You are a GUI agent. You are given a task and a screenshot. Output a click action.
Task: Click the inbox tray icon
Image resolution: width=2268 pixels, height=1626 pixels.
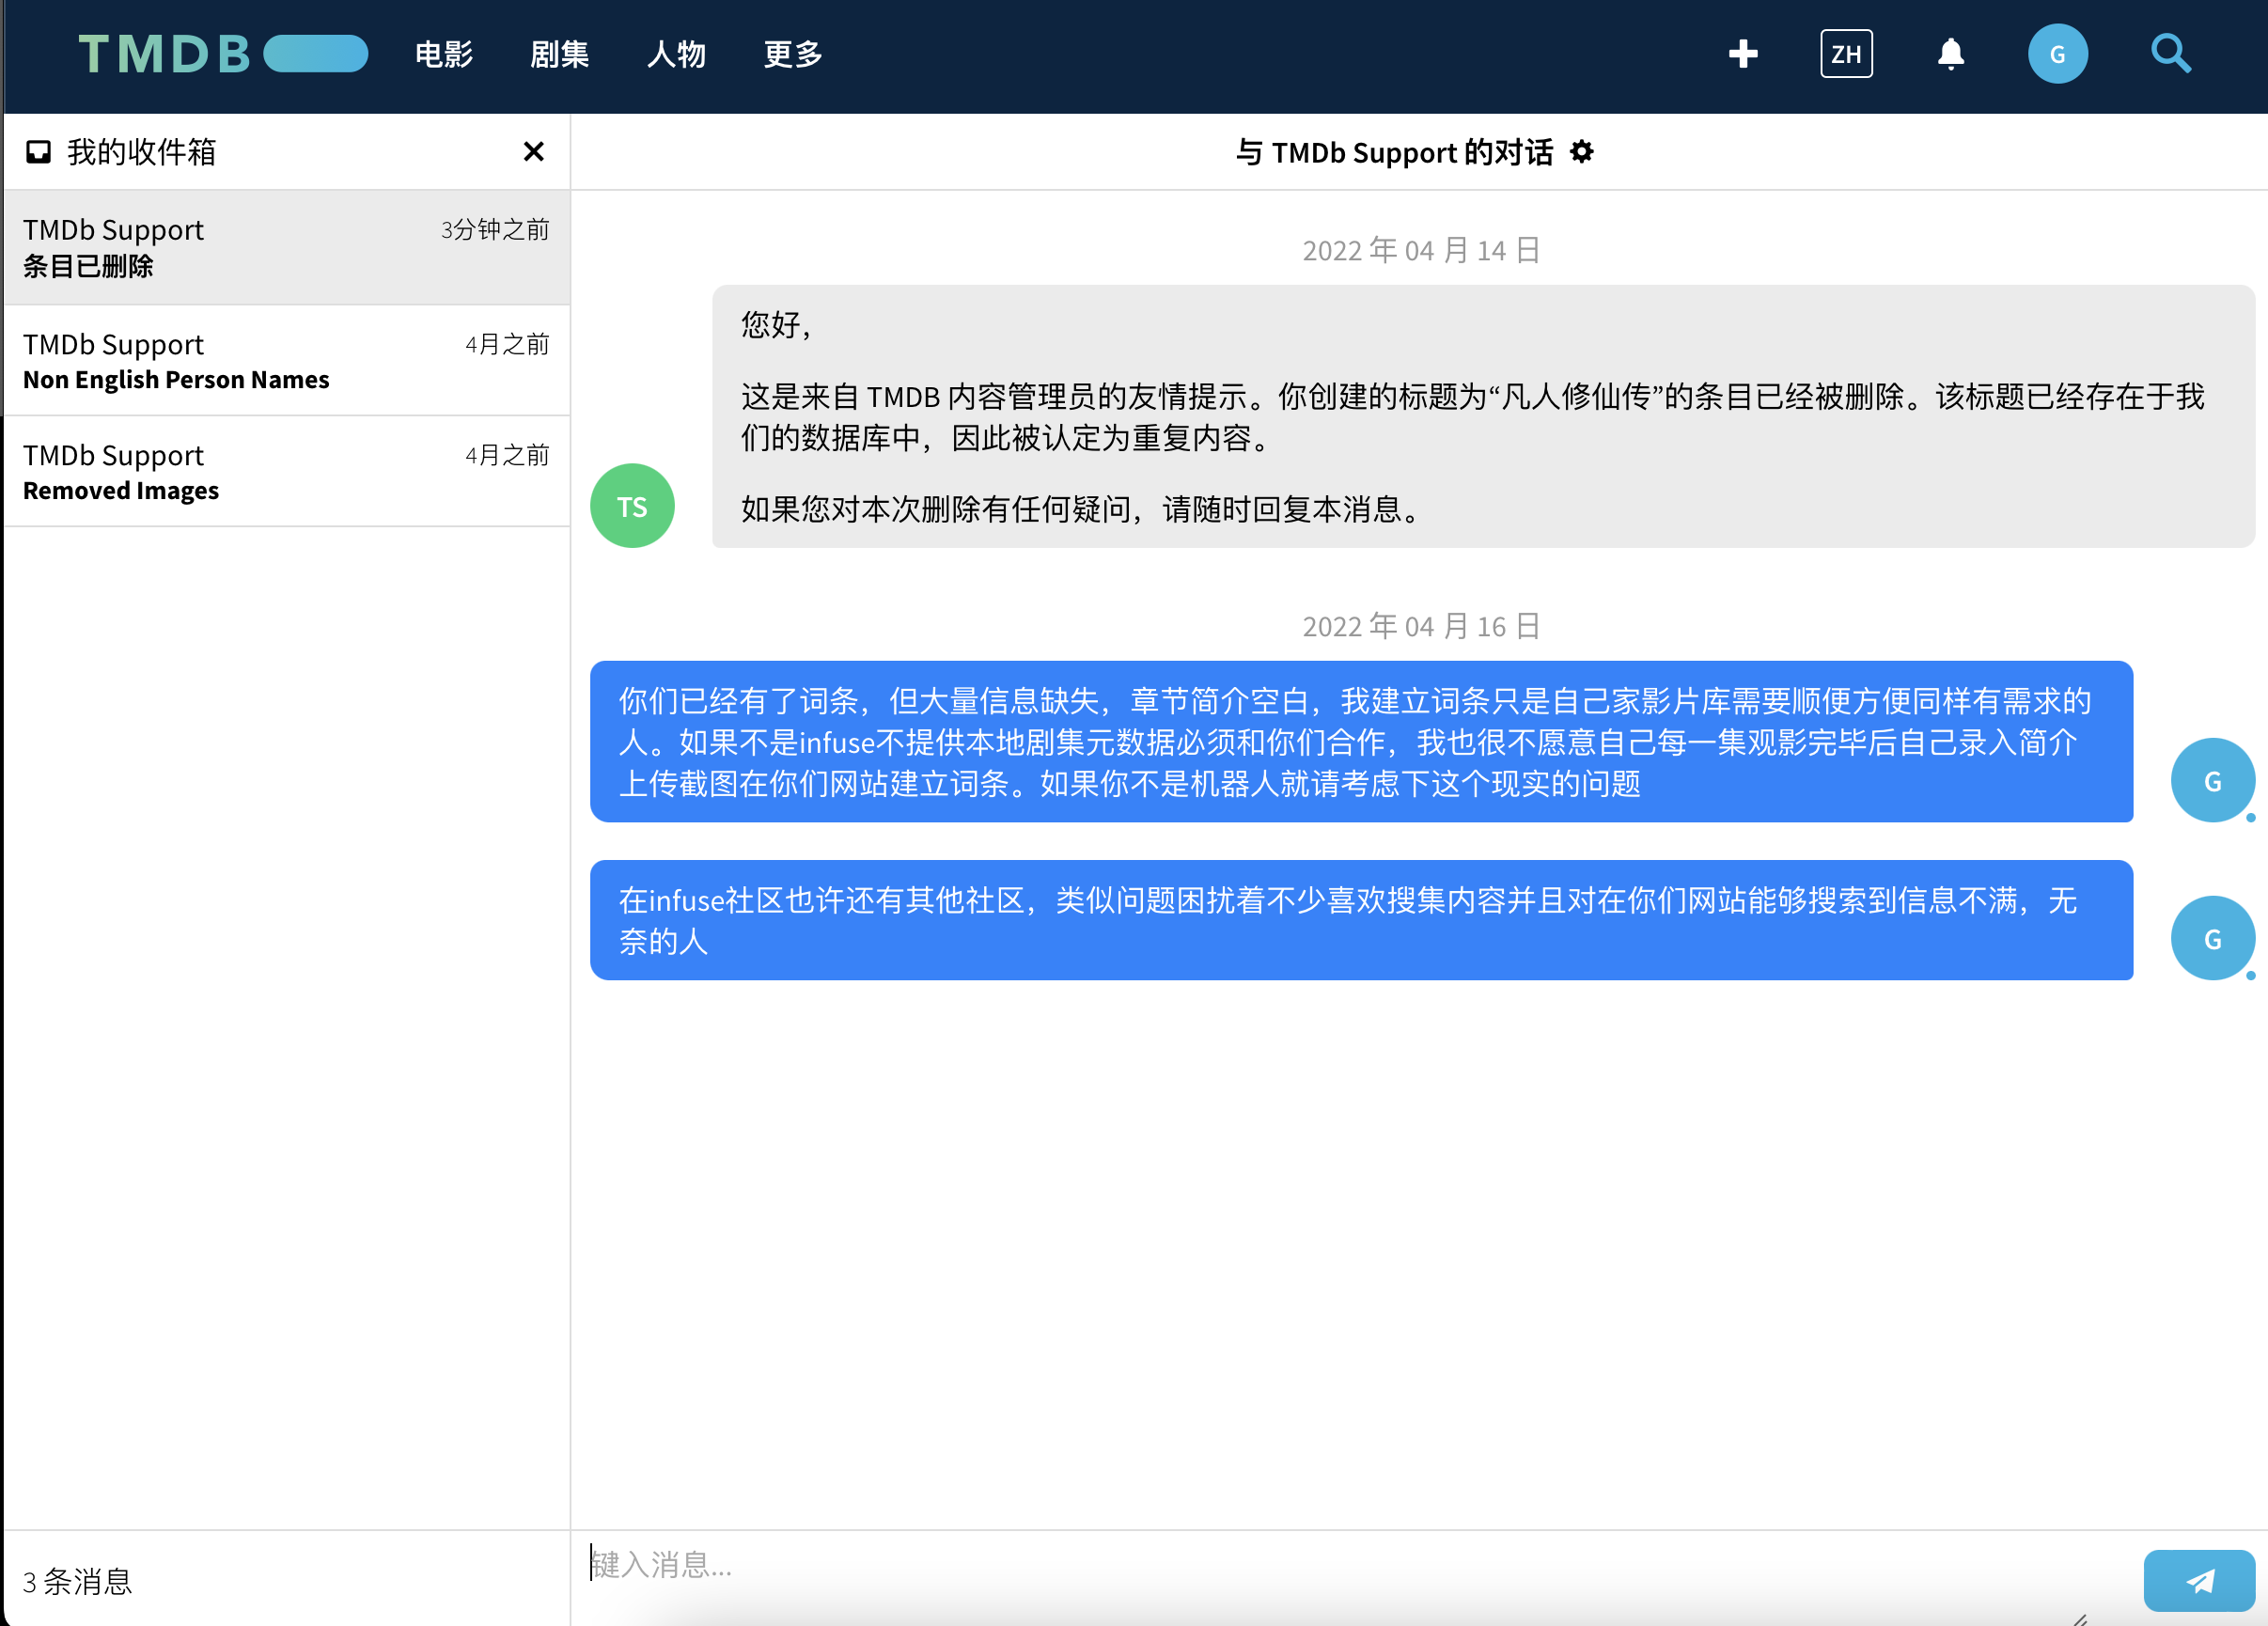38,152
